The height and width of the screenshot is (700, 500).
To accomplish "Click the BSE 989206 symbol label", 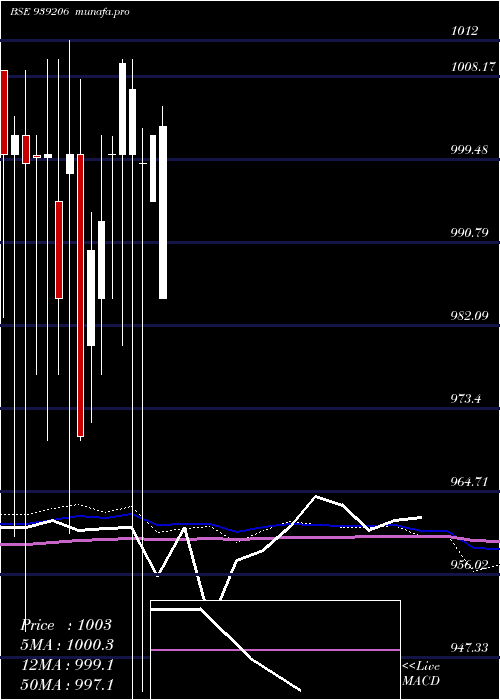I will 39,12.
